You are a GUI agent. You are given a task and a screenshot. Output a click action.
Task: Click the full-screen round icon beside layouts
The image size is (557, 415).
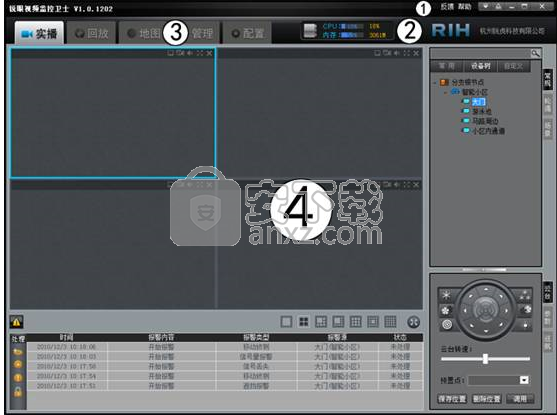(413, 322)
